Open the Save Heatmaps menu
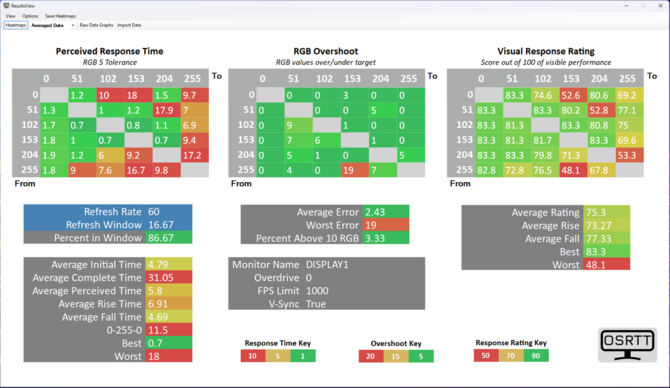 click(60, 16)
